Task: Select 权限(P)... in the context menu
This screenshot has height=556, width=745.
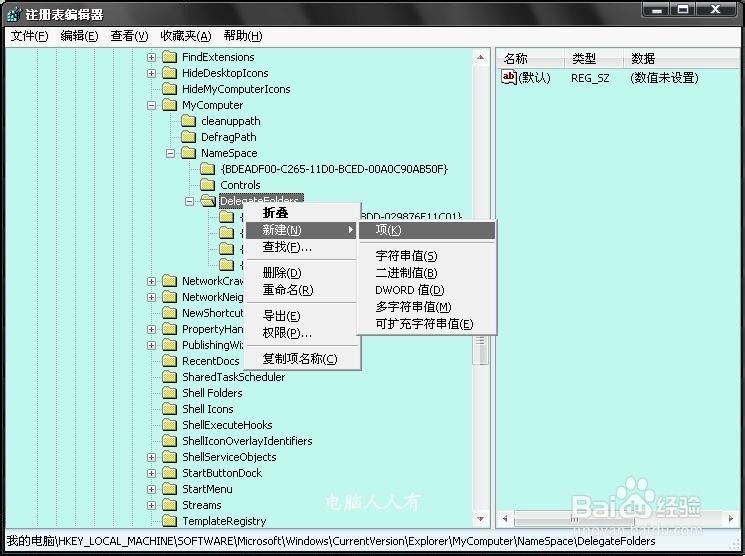Action: click(301, 334)
